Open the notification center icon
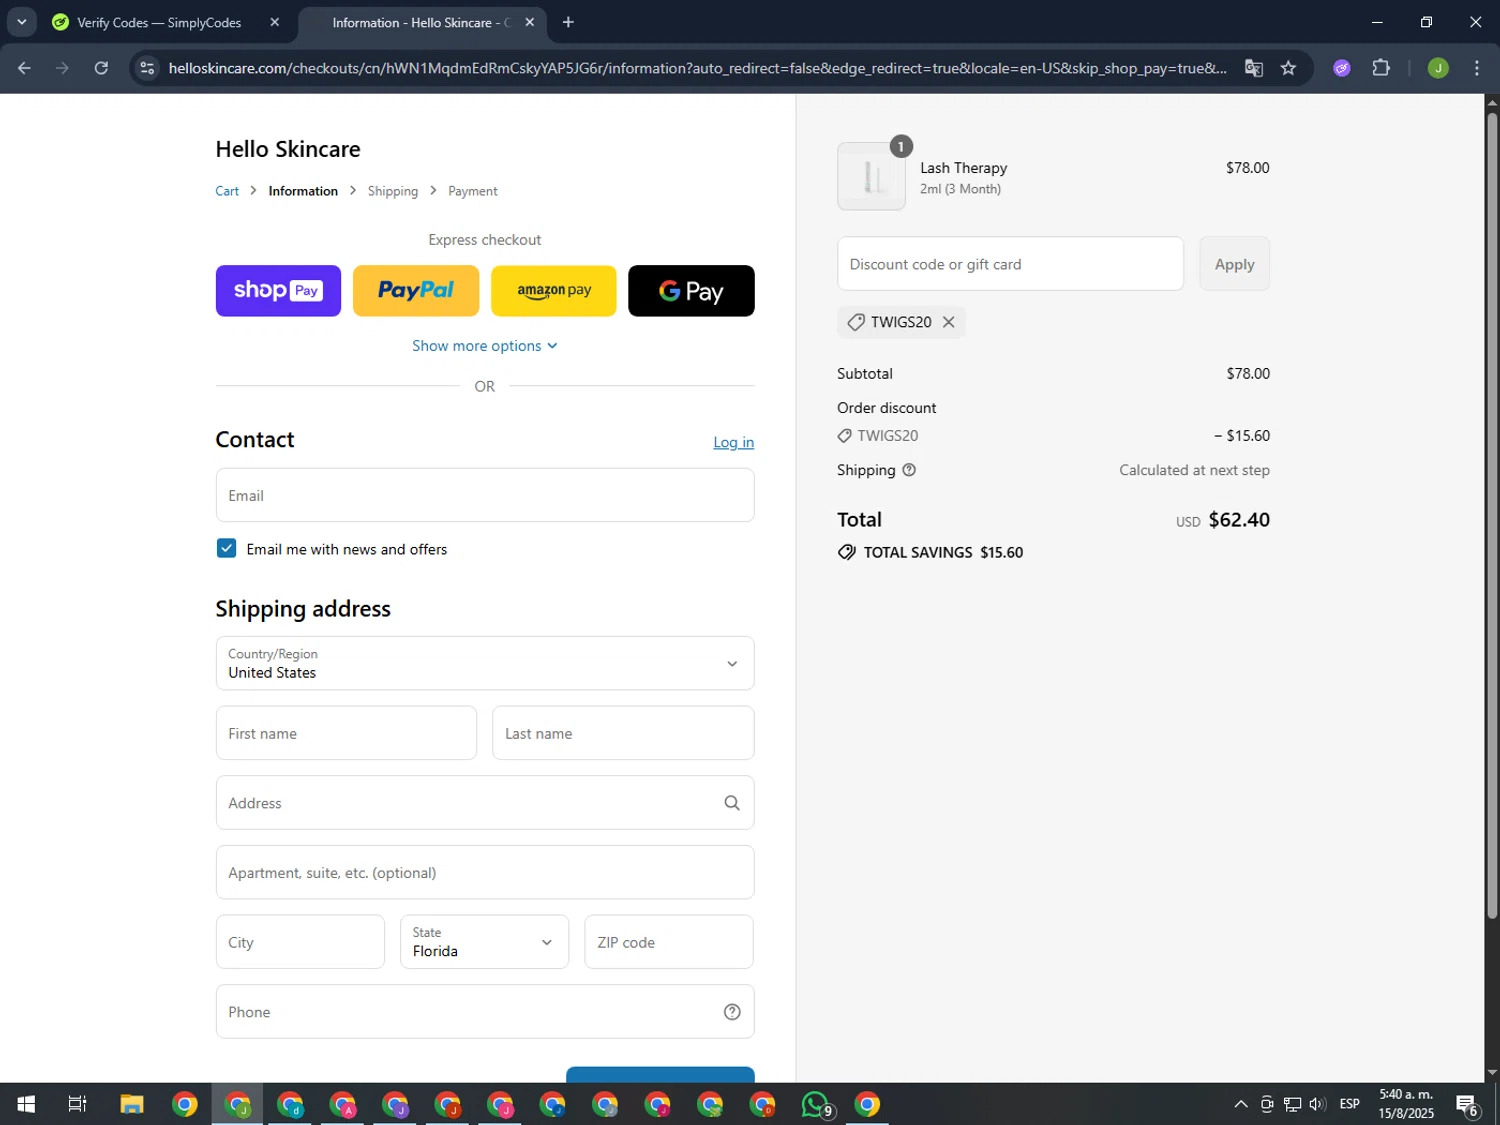This screenshot has width=1500, height=1125. coord(1467,1104)
